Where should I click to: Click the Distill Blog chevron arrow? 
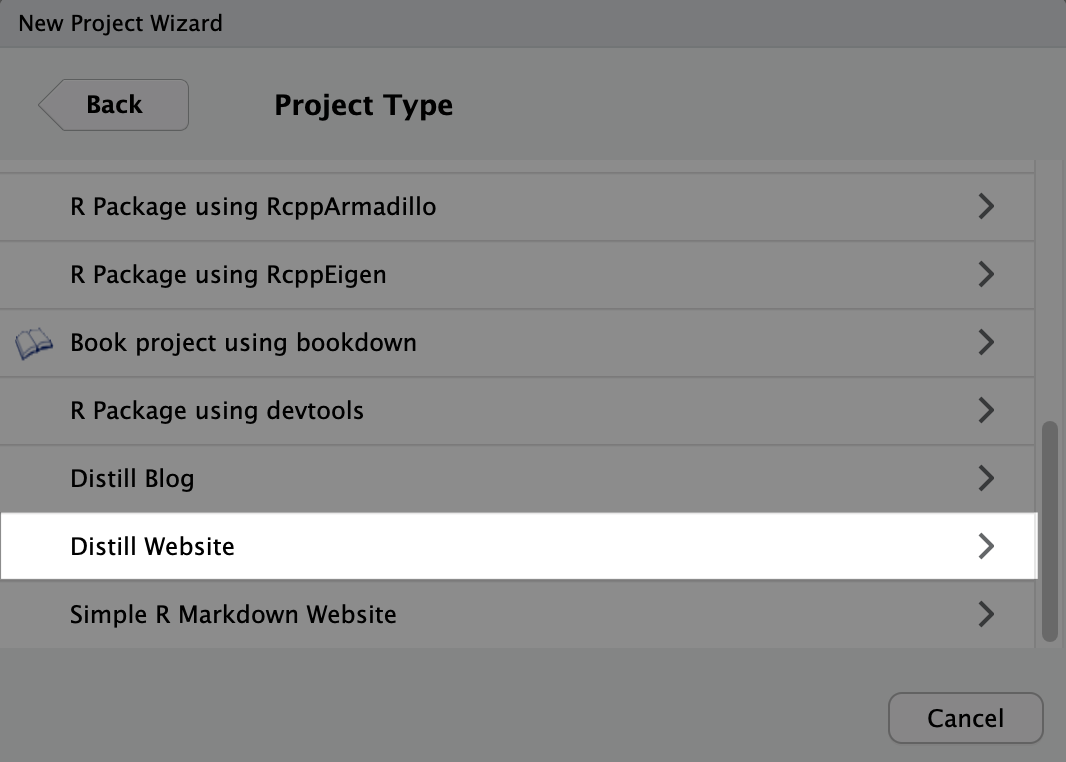click(986, 478)
